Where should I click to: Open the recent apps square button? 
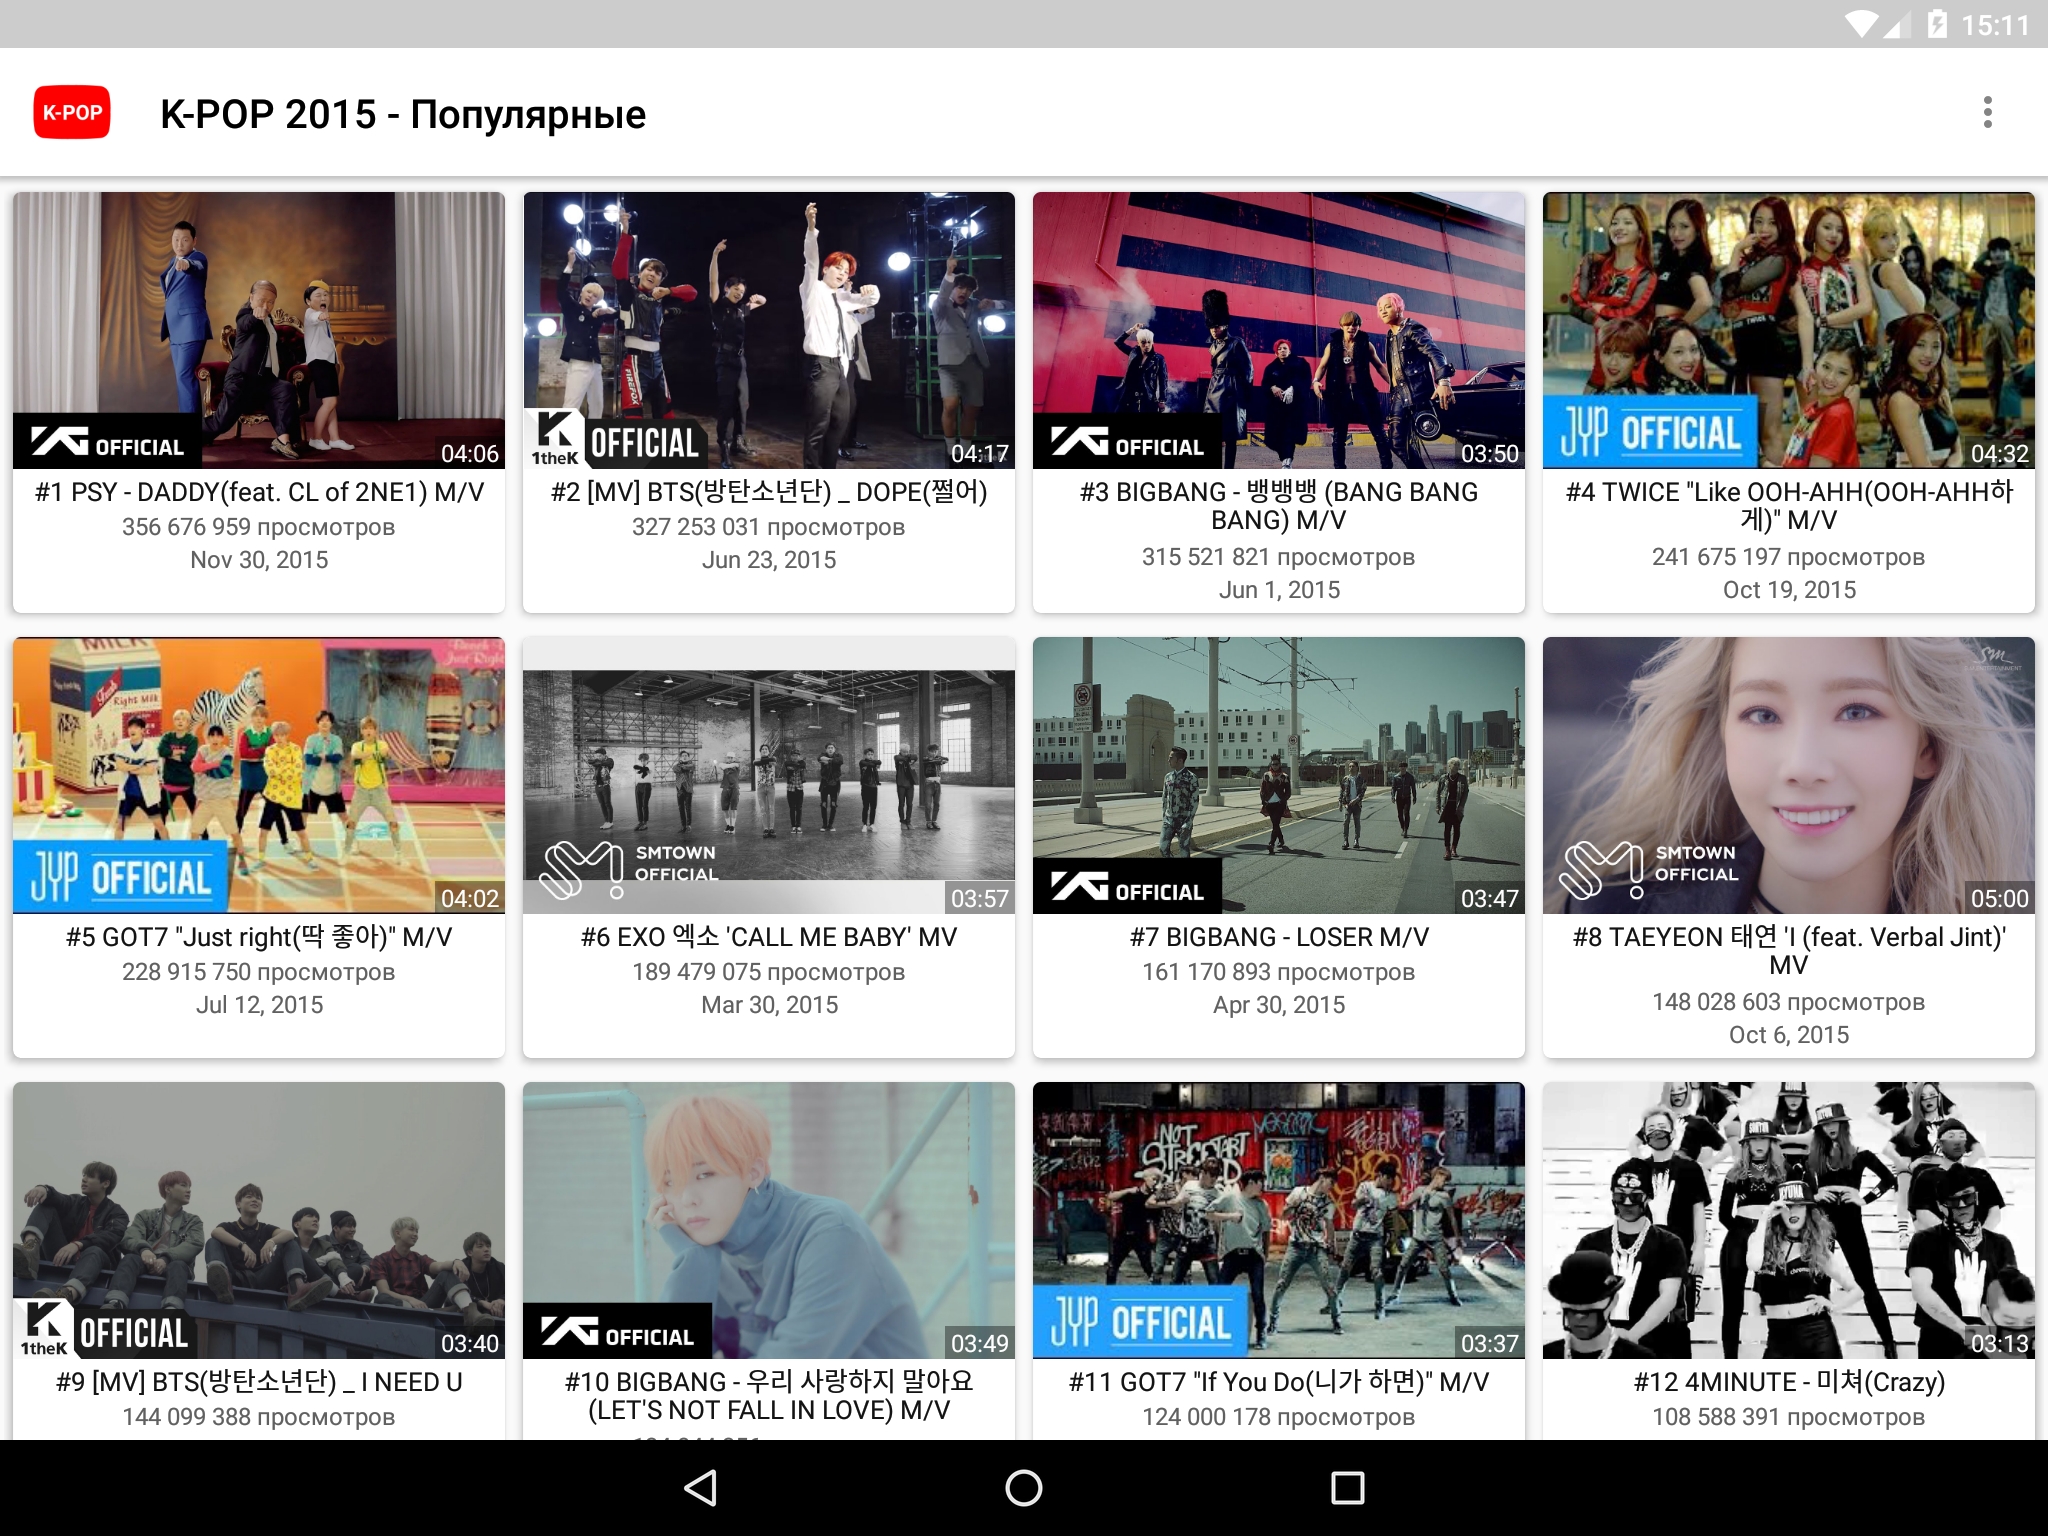click(x=1347, y=1488)
